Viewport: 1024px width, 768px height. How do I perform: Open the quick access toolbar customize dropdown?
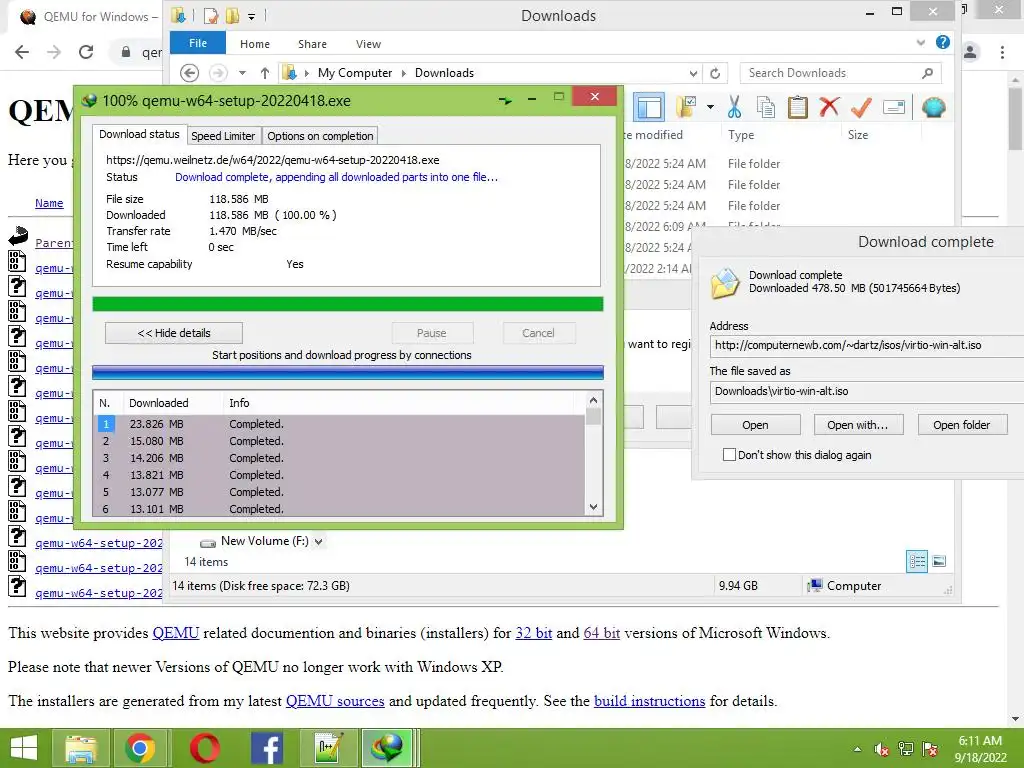[x=251, y=16]
